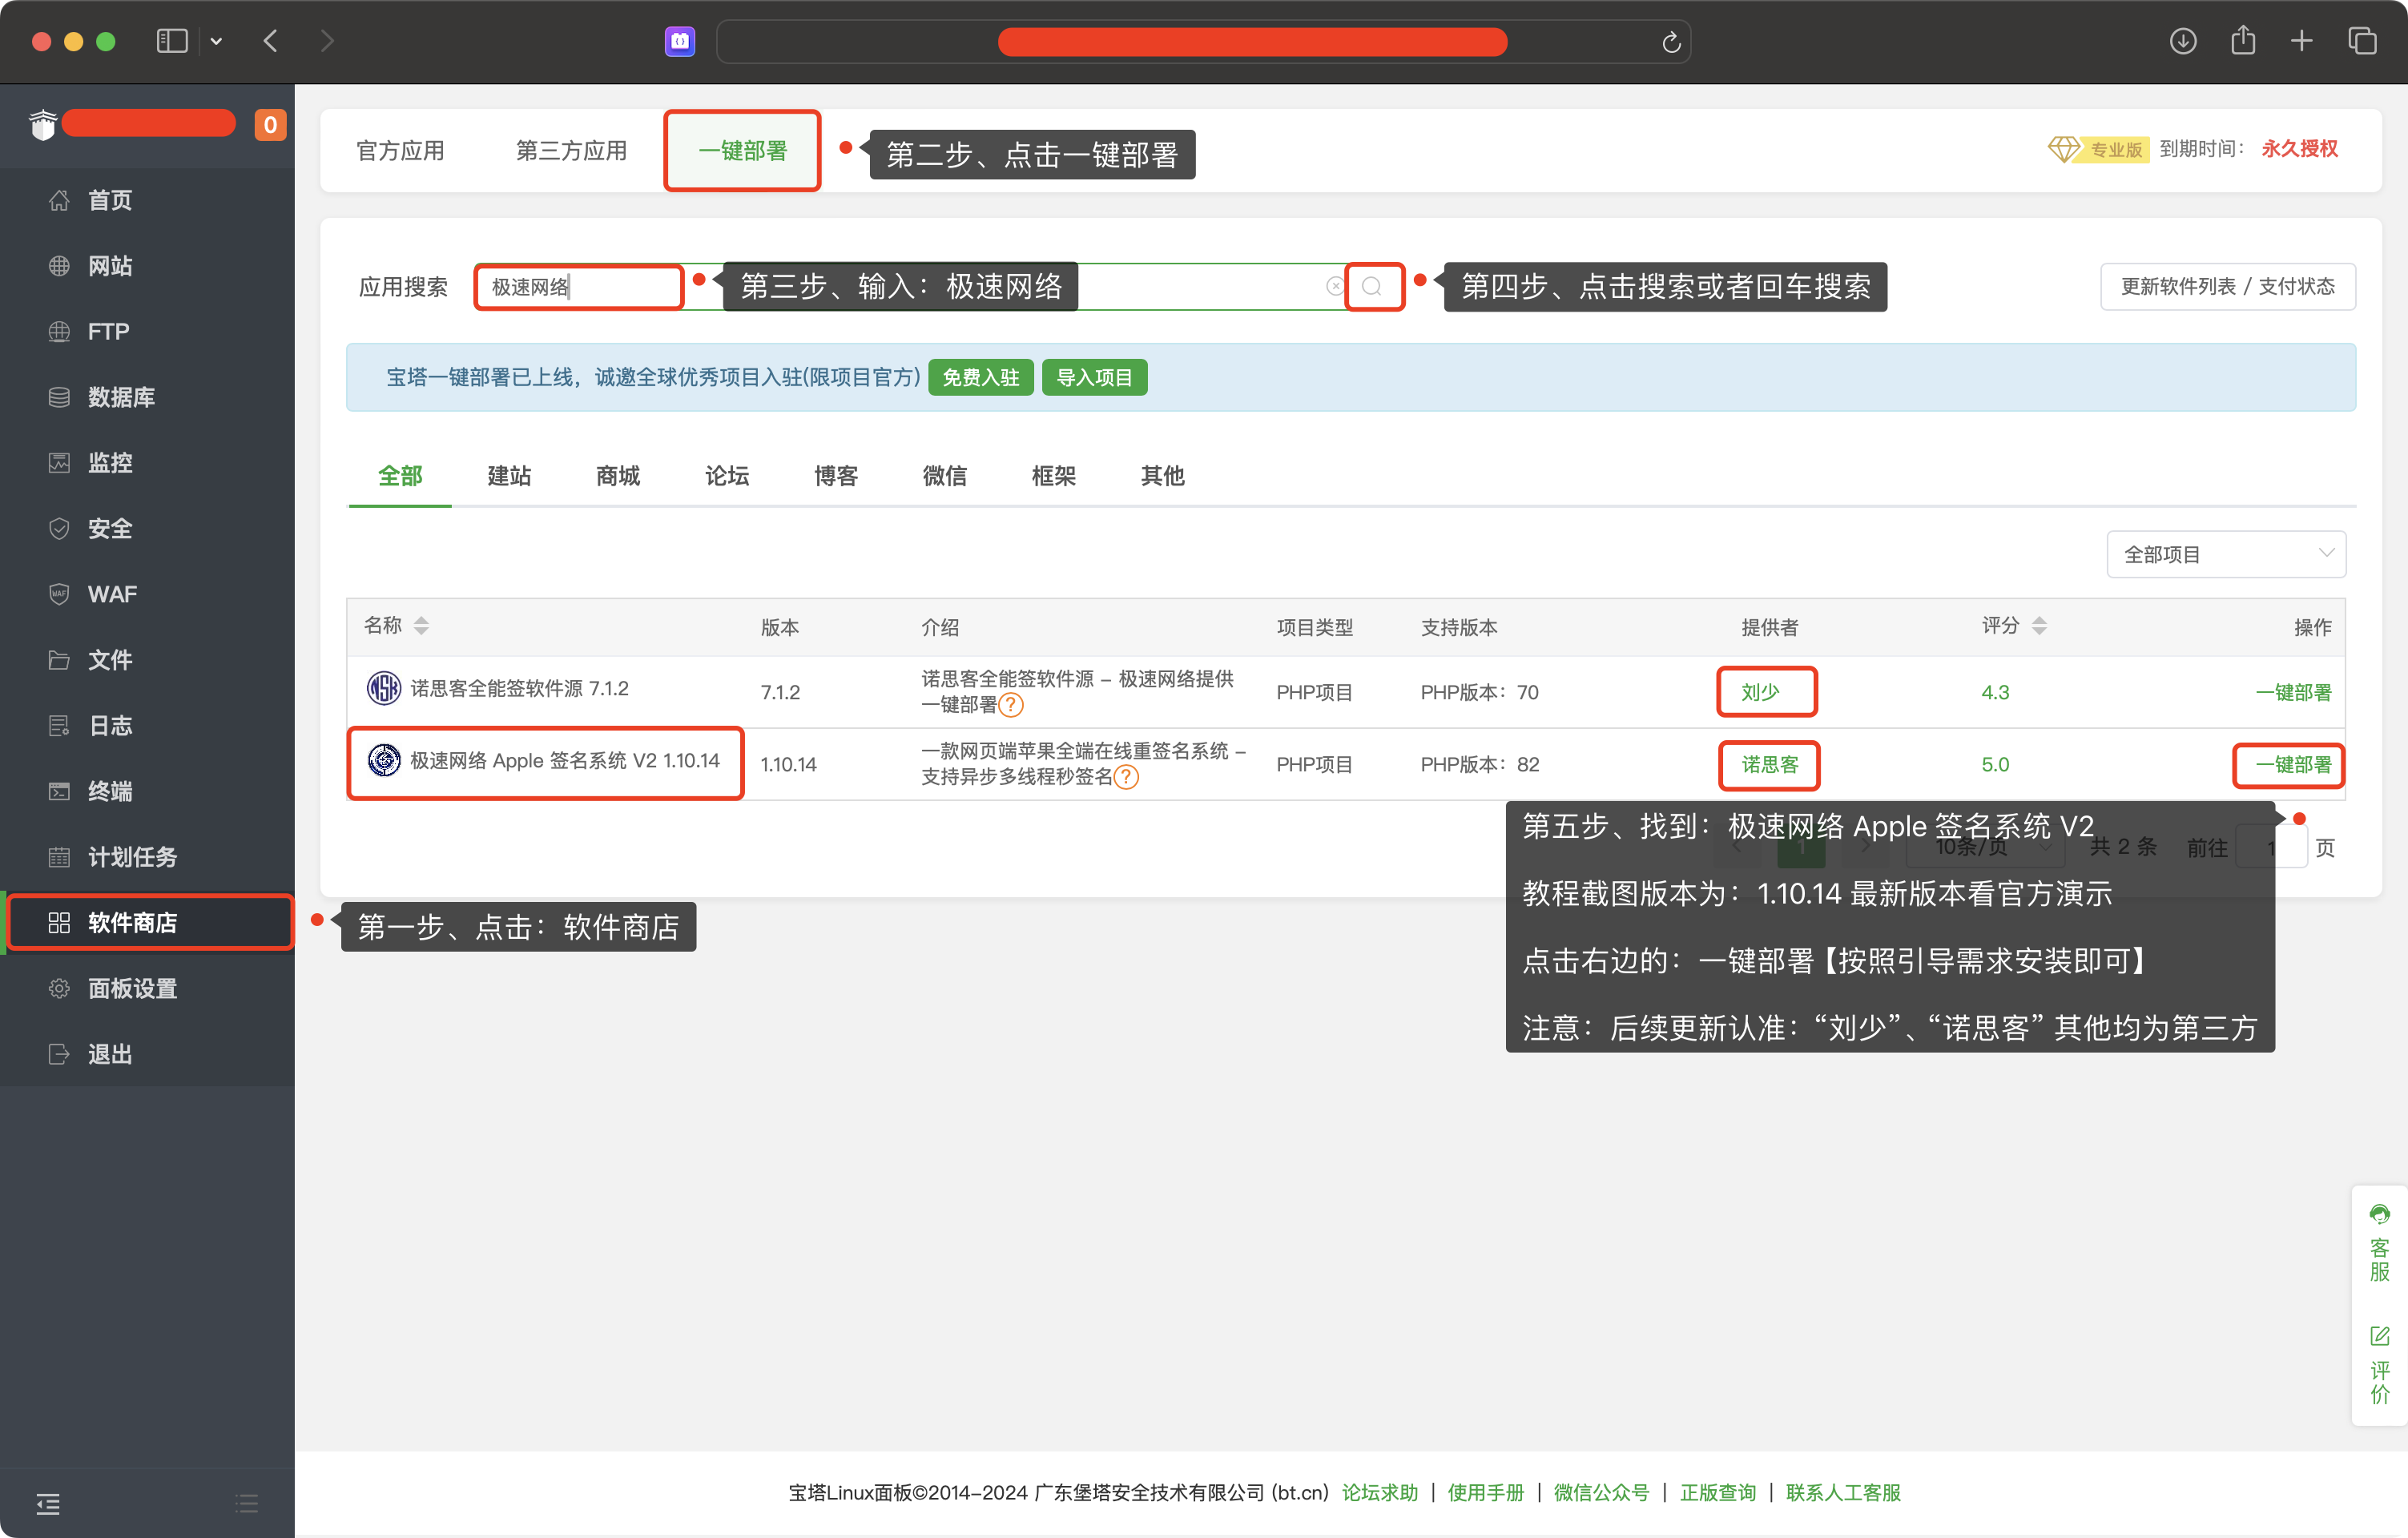Sort table by 名称 column arrows
This screenshot has height=1538, width=2408.
421,626
